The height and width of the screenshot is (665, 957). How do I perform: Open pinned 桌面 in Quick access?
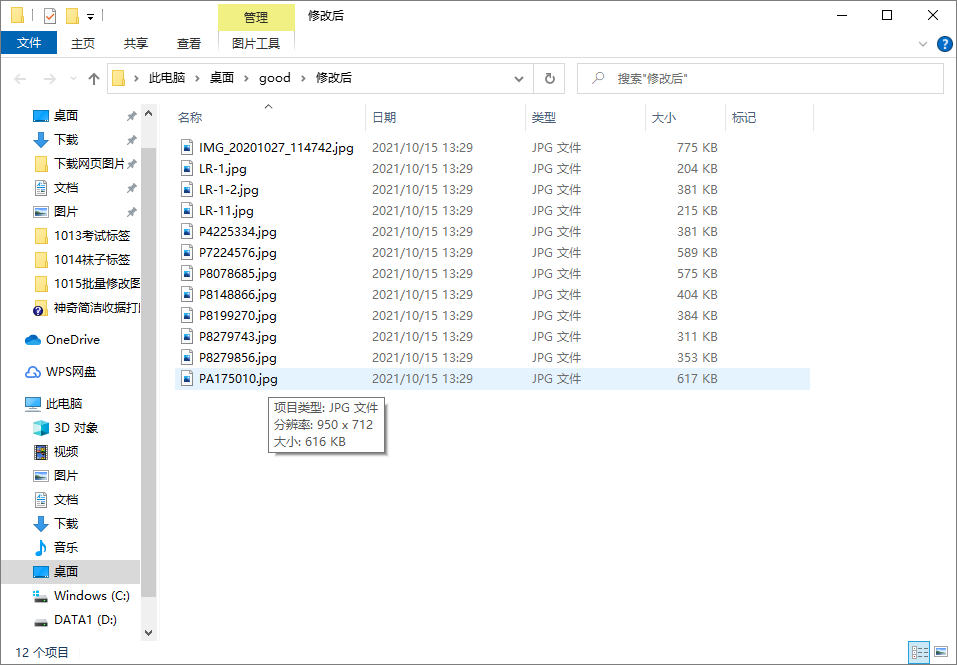click(x=65, y=115)
